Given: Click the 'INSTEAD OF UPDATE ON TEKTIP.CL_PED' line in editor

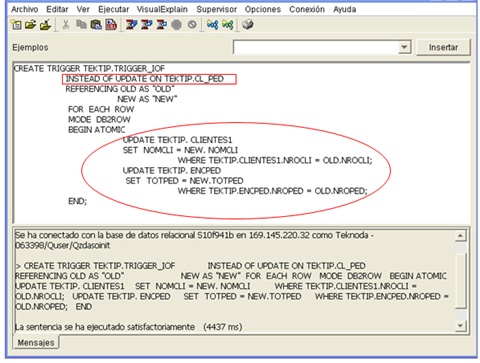Looking at the screenshot, I should 145,79.
